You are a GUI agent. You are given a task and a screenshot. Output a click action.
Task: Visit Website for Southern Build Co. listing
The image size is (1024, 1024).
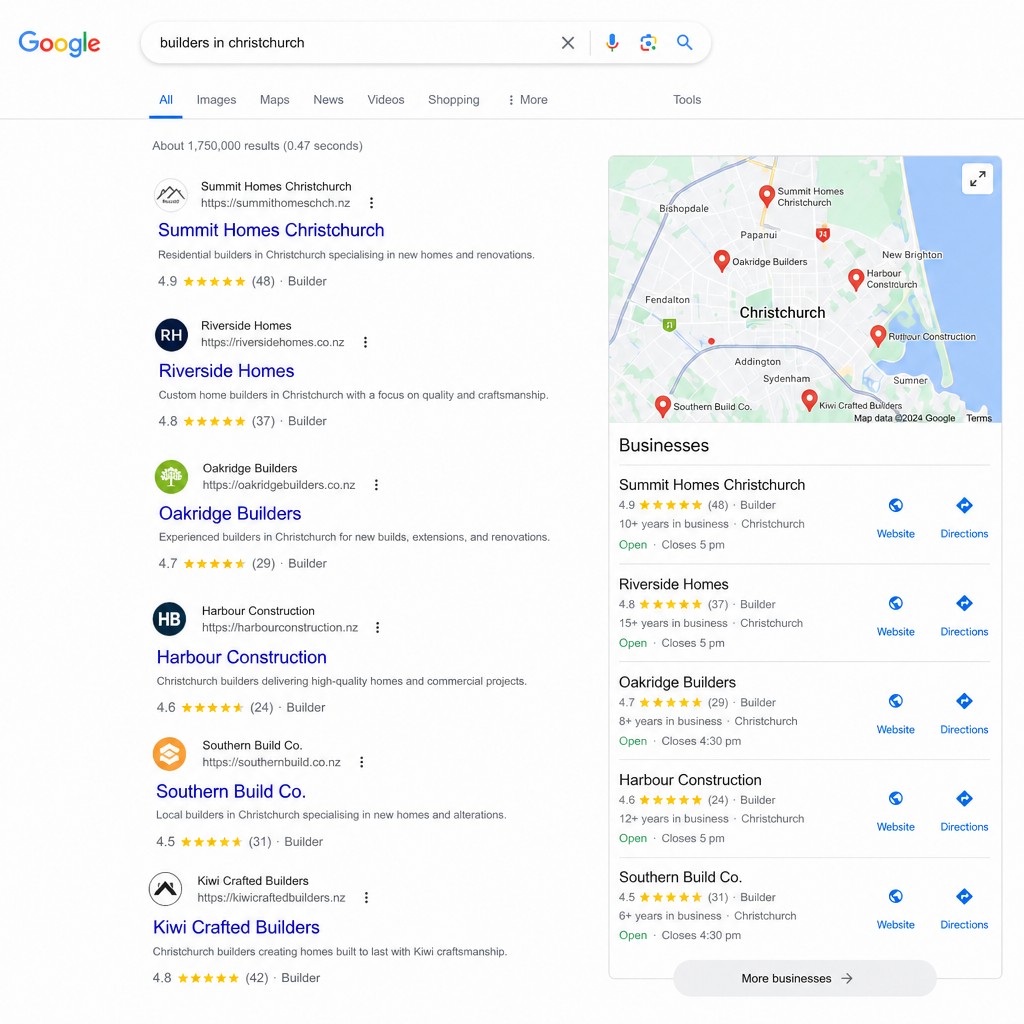895,910
